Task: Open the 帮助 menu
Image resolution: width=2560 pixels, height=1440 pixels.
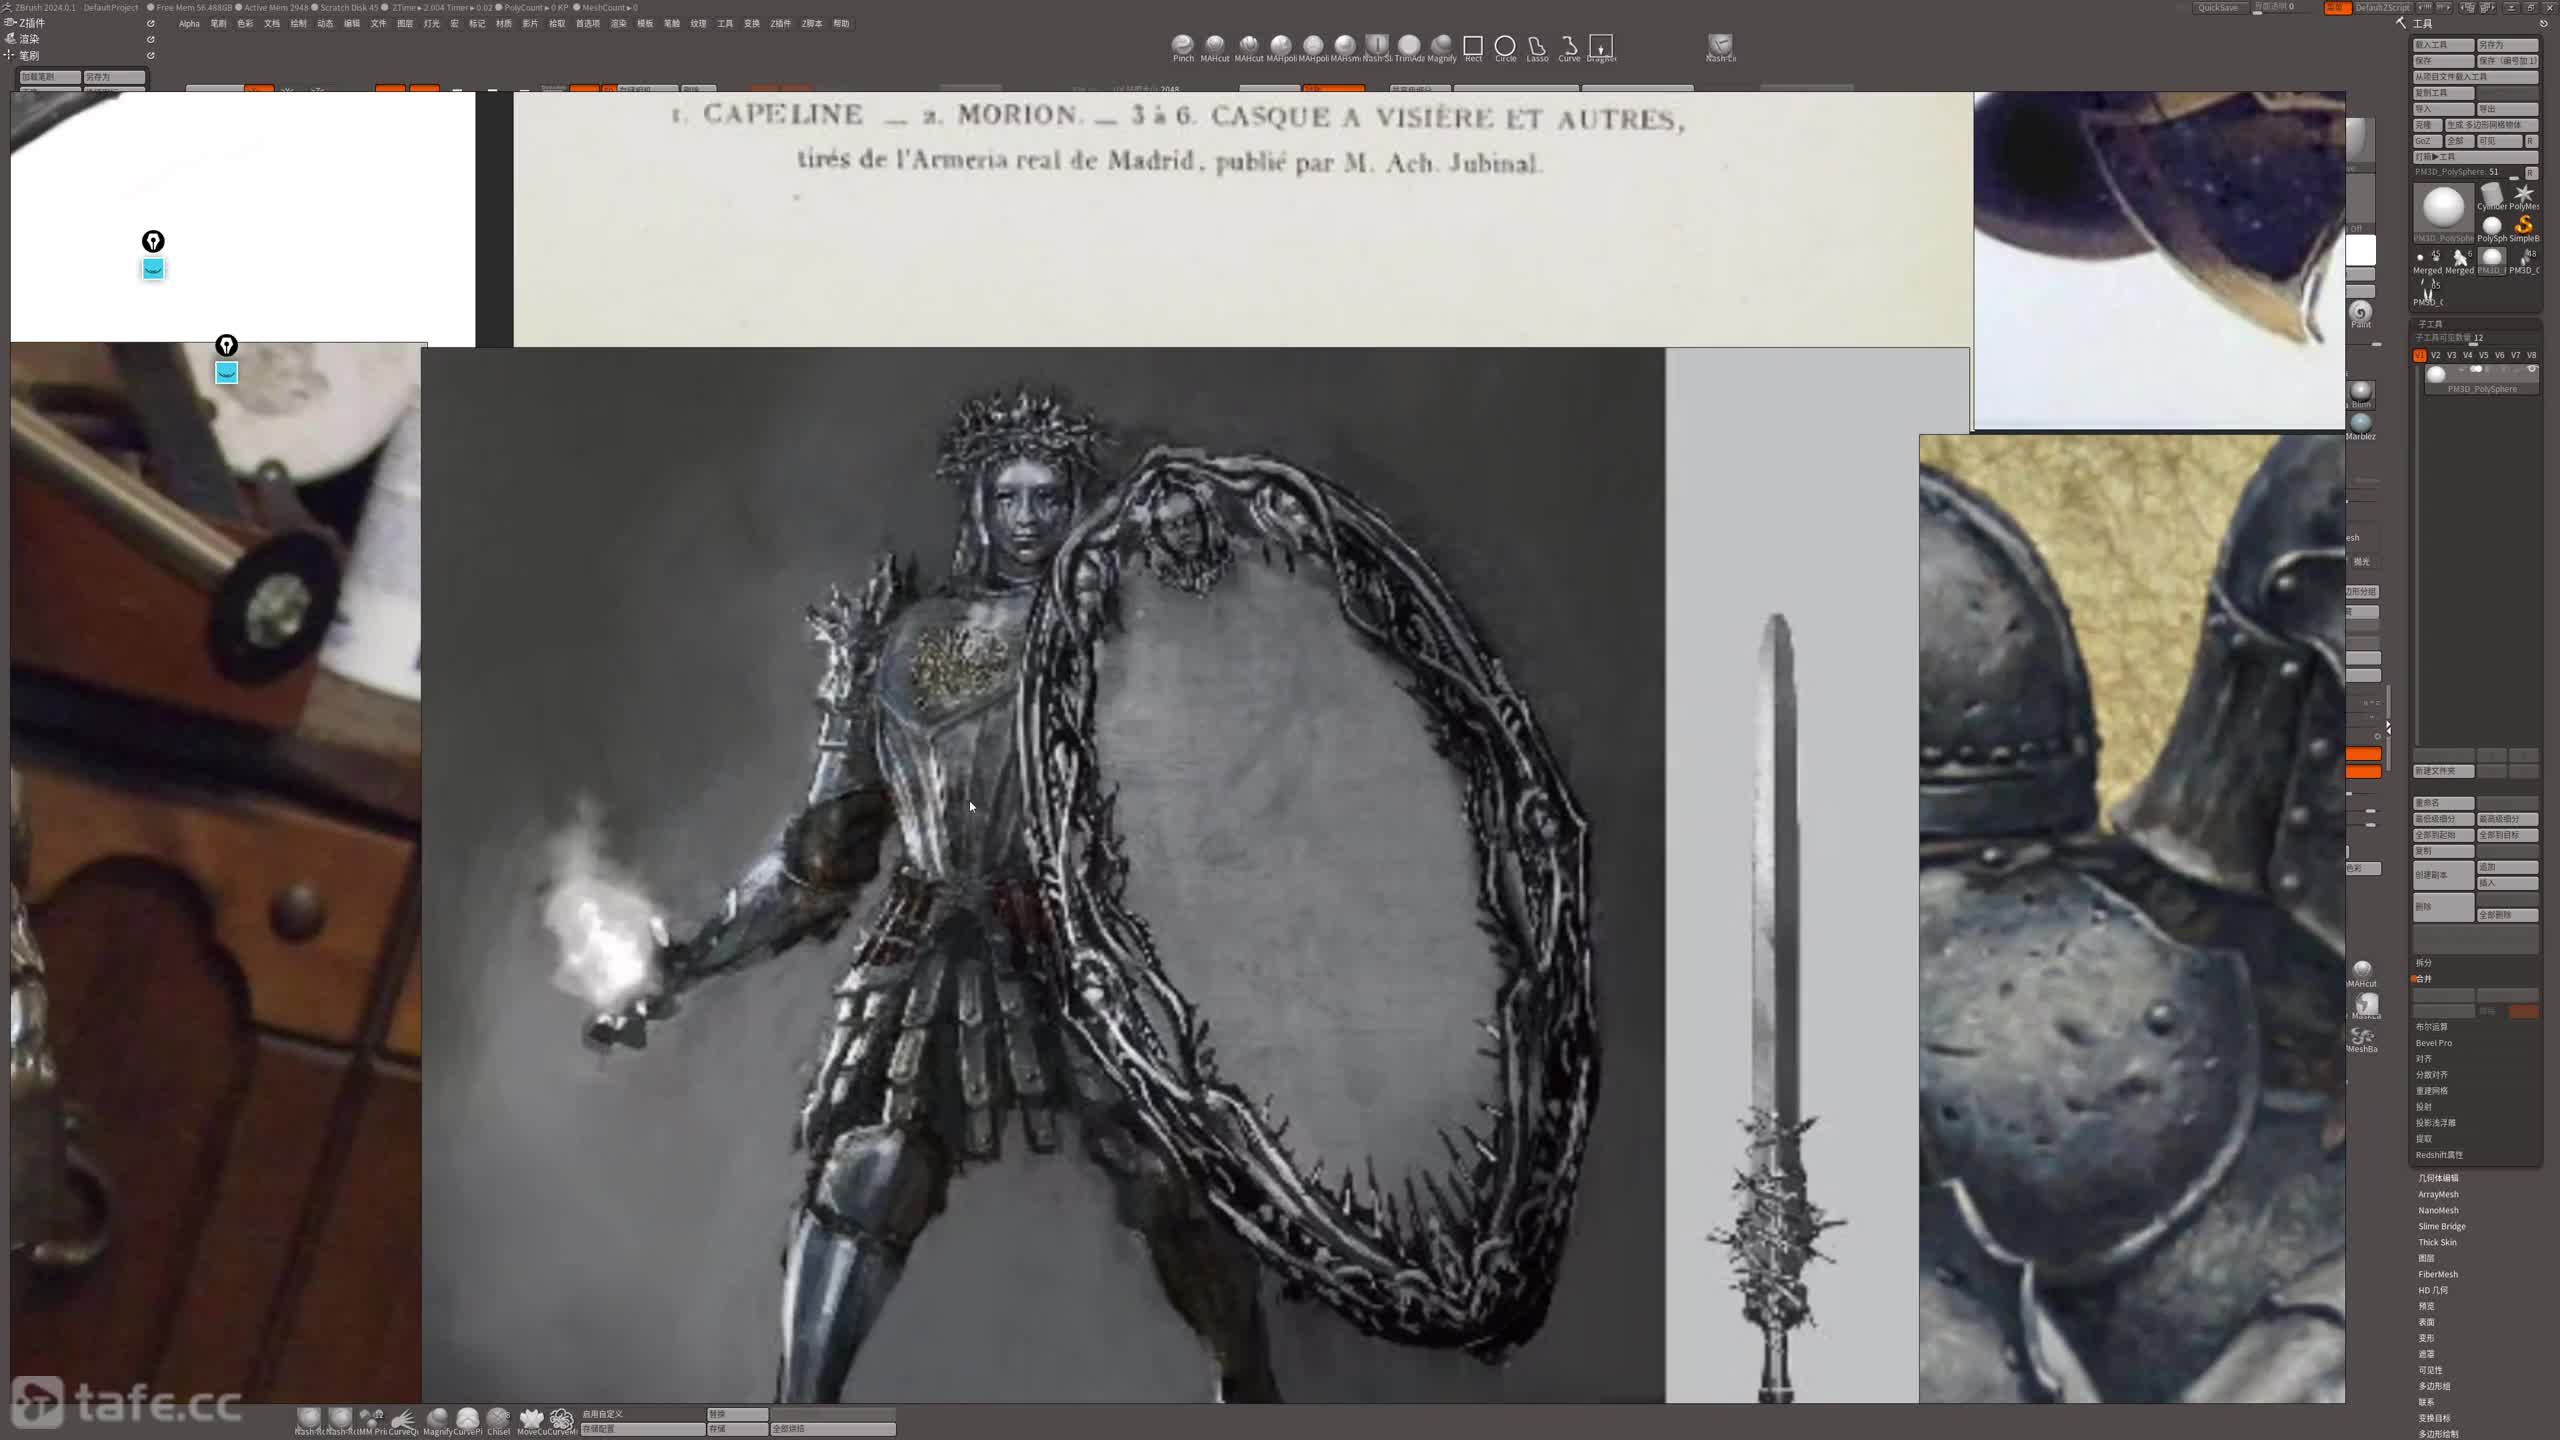Action: (x=841, y=23)
